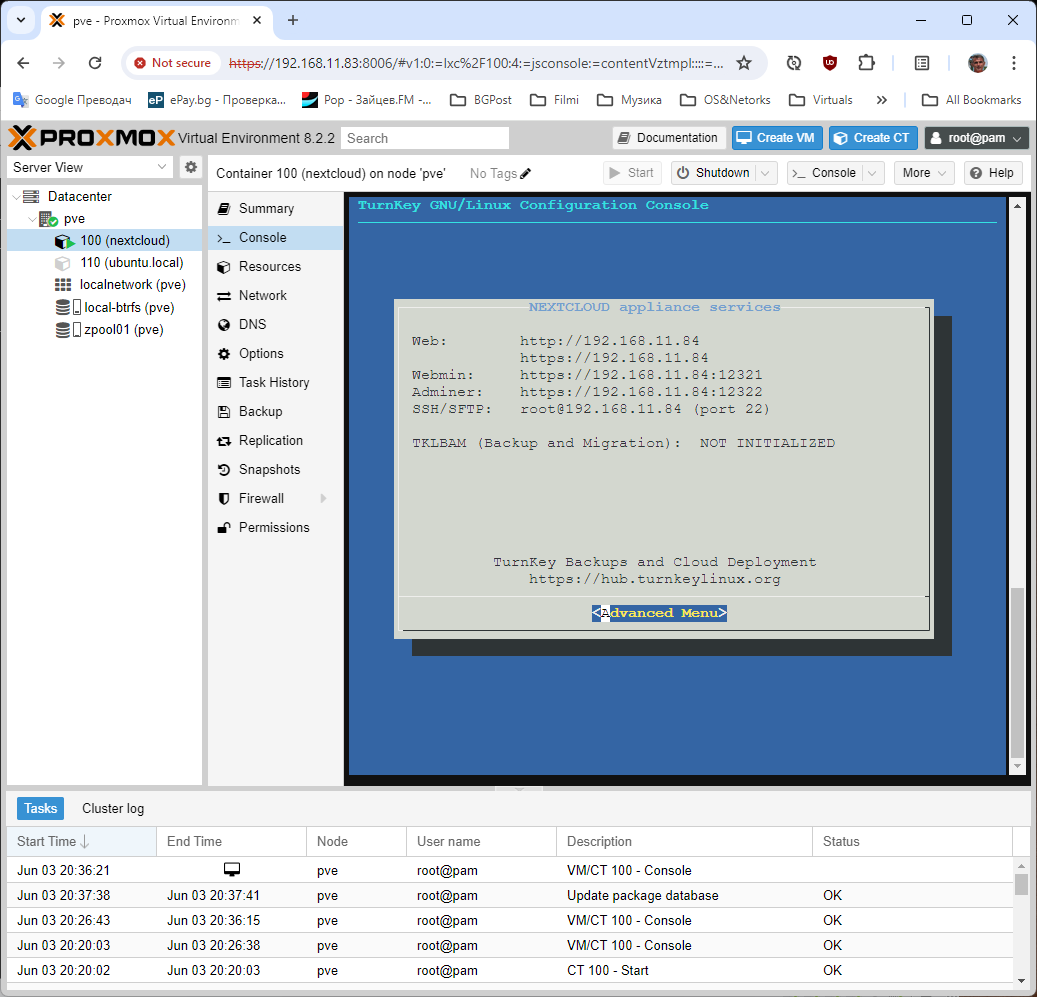
Task: Open the Firewall section
Action: [276, 498]
